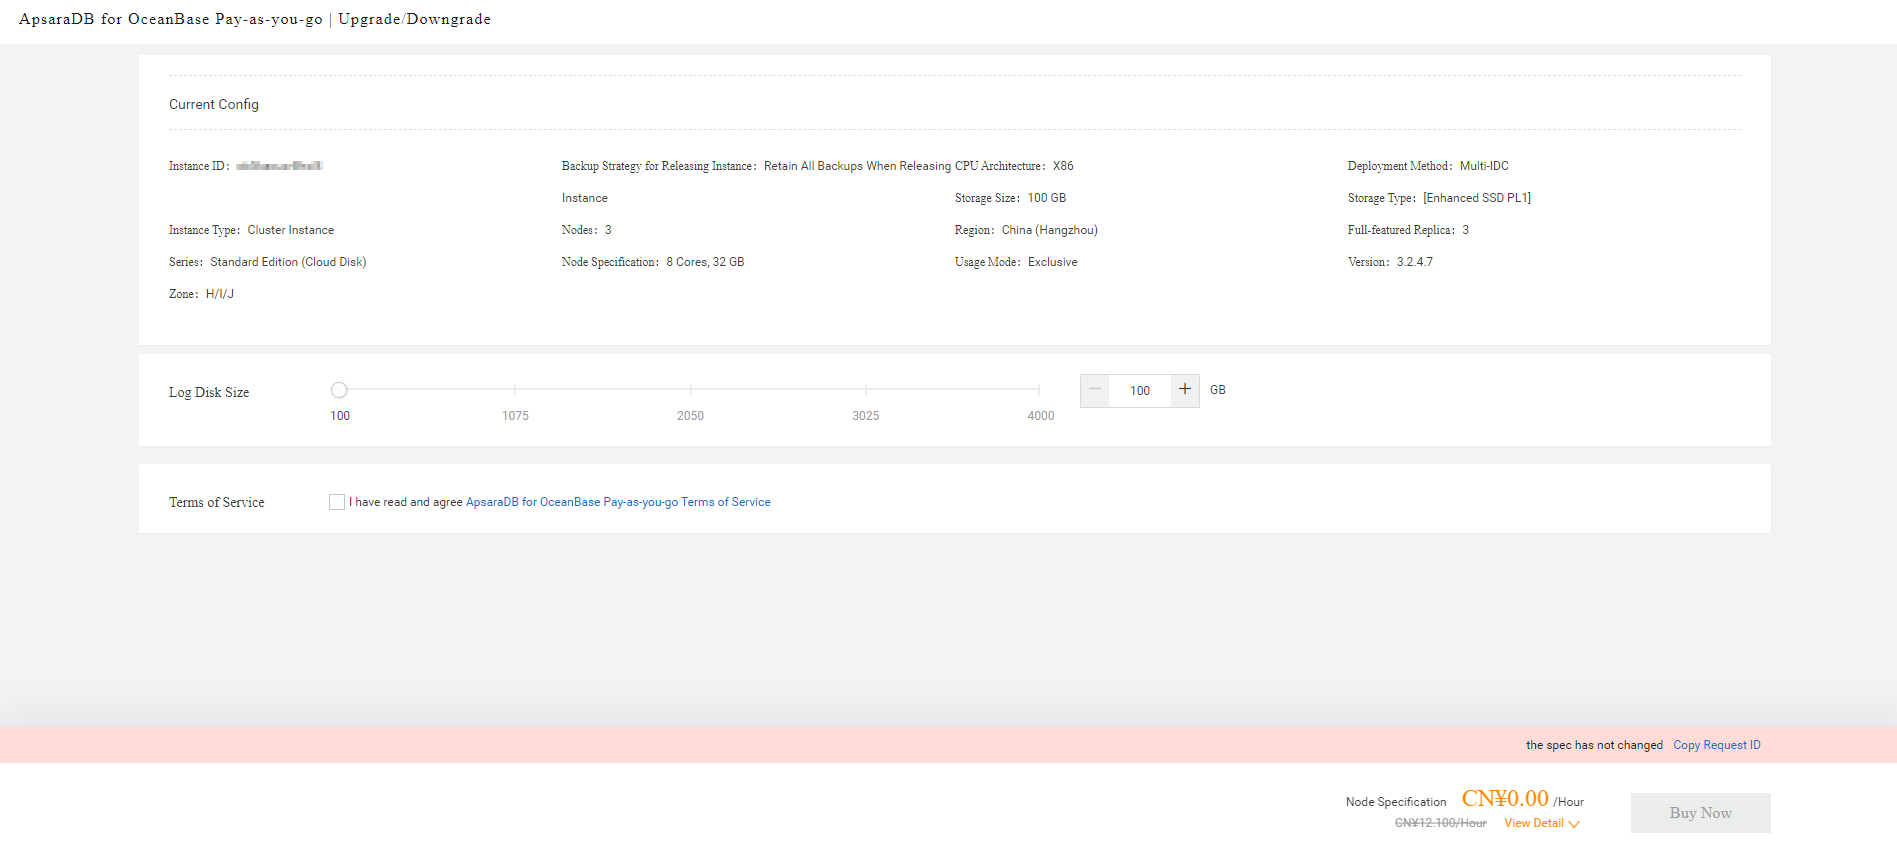The image size is (1897, 846).
Task: Increase log disk size with plus button
Action: click(1185, 390)
